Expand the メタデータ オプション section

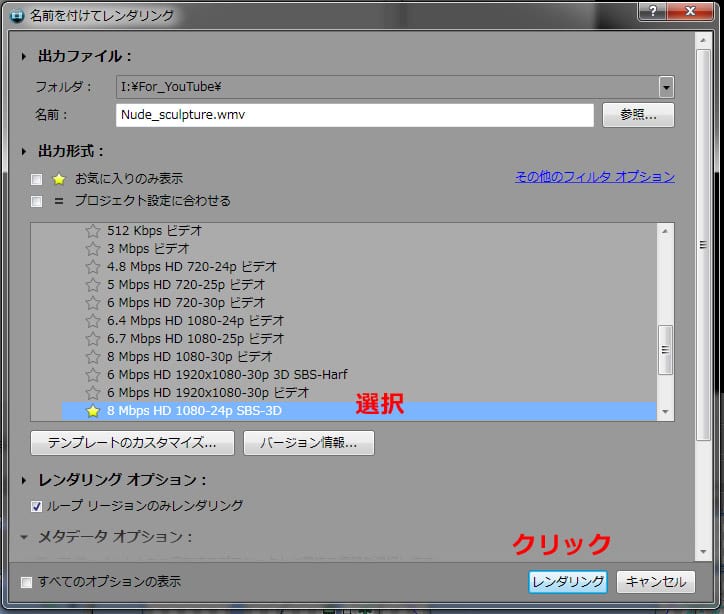click(x=25, y=537)
